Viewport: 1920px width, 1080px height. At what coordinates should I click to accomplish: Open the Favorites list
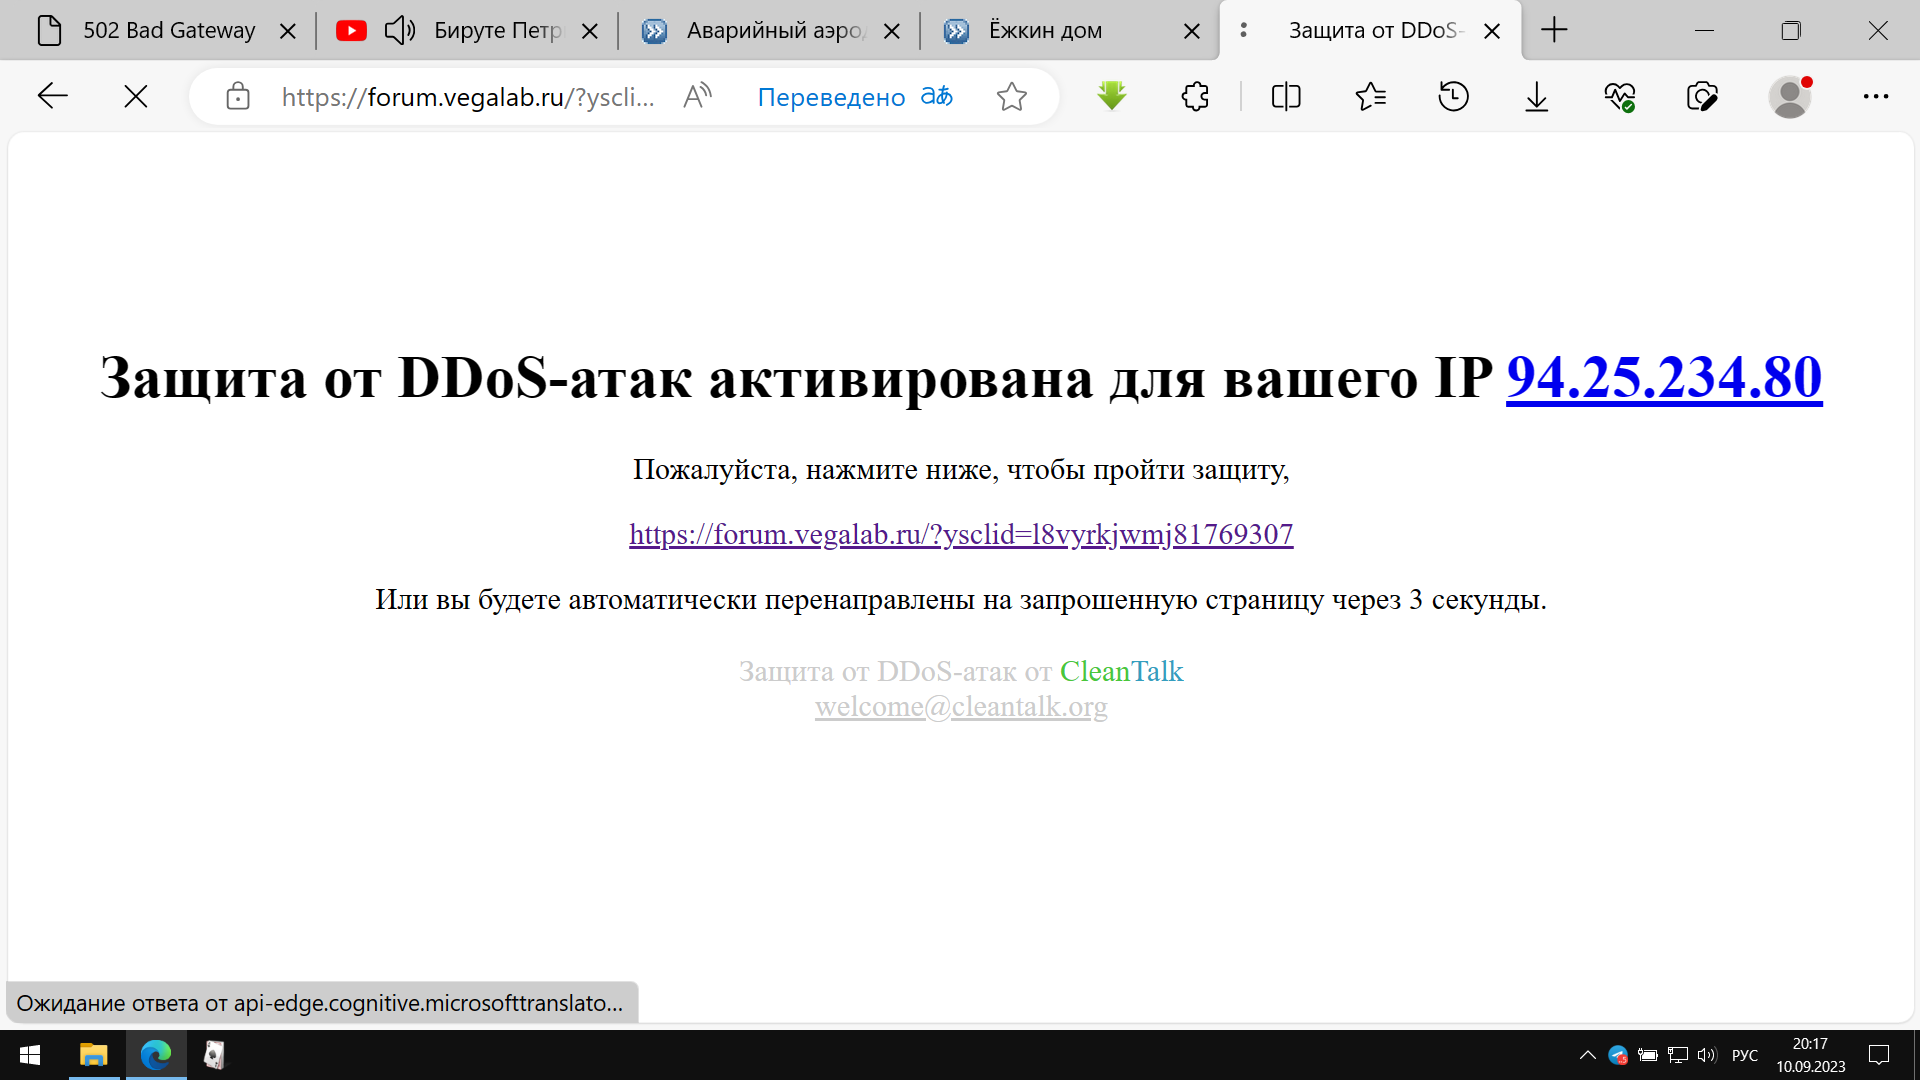(1370, 96)
